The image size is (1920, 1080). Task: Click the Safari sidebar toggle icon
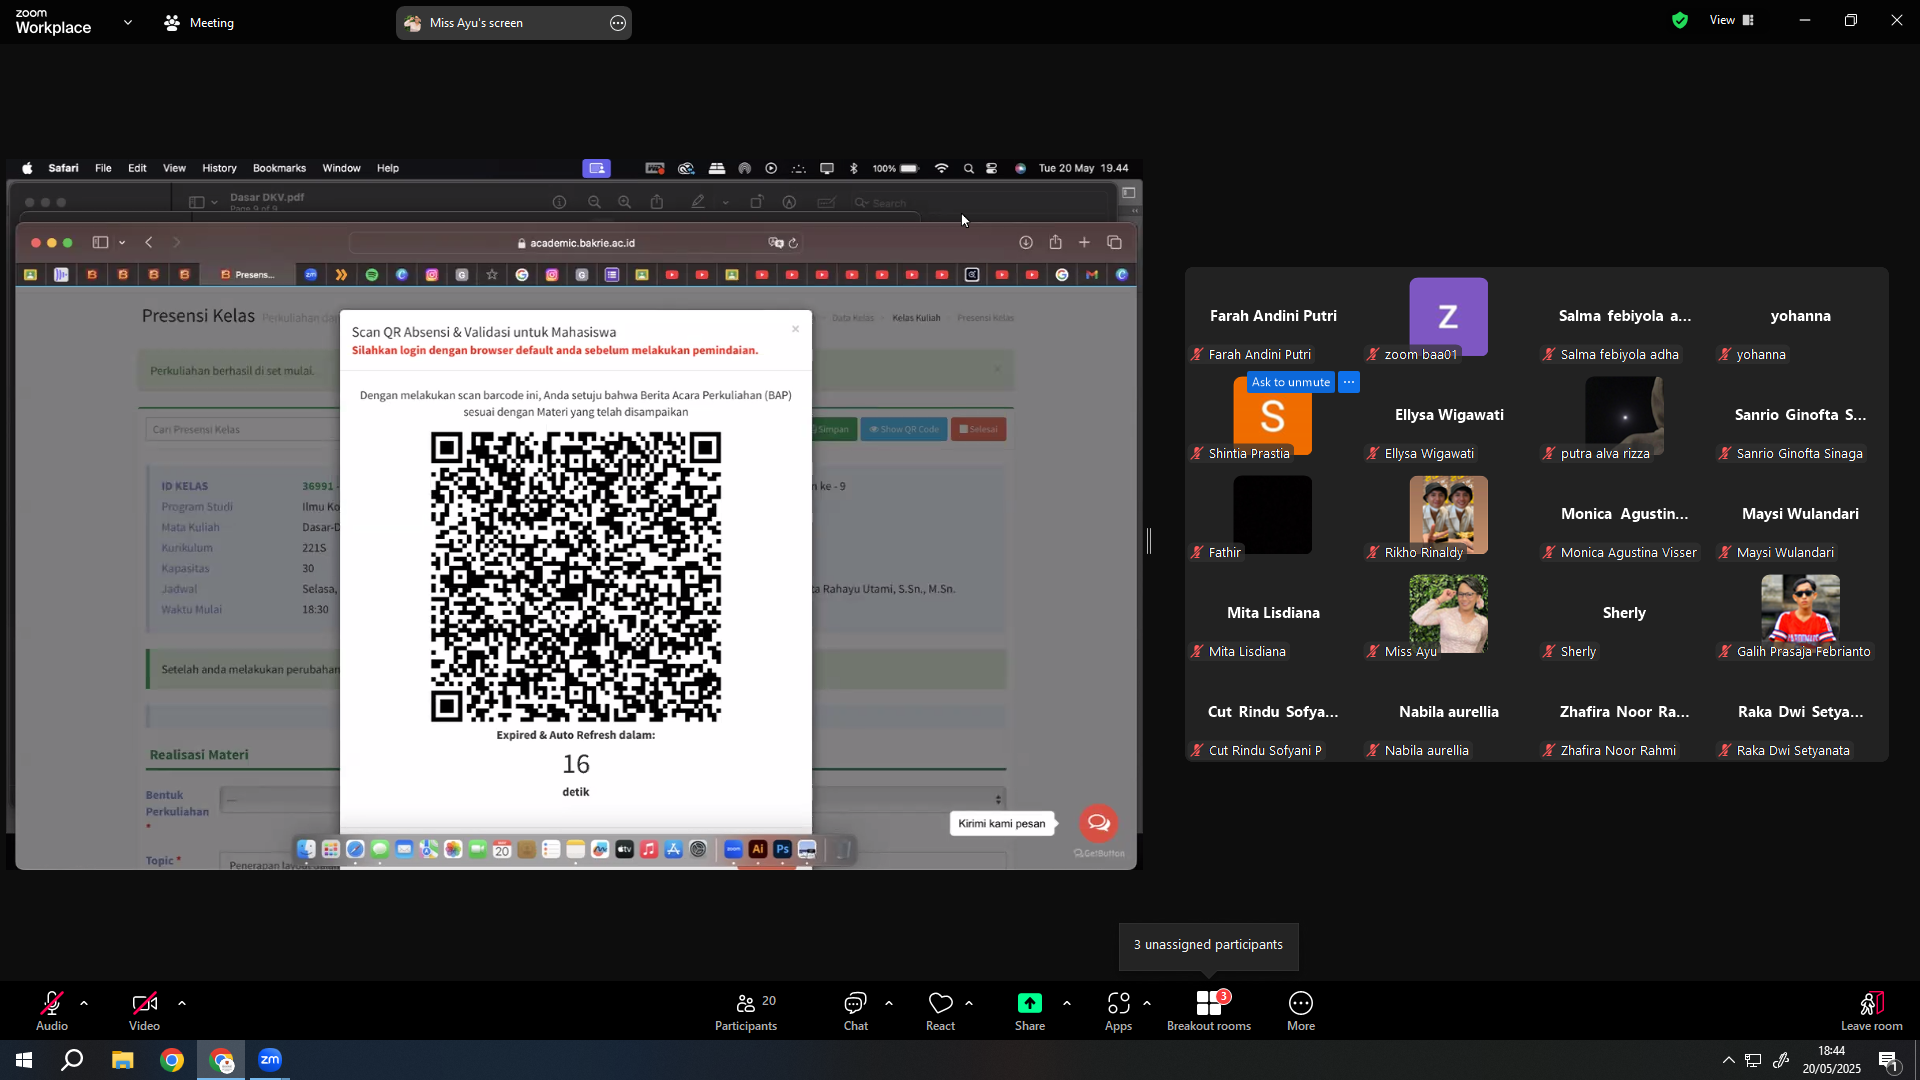point(100,242)
